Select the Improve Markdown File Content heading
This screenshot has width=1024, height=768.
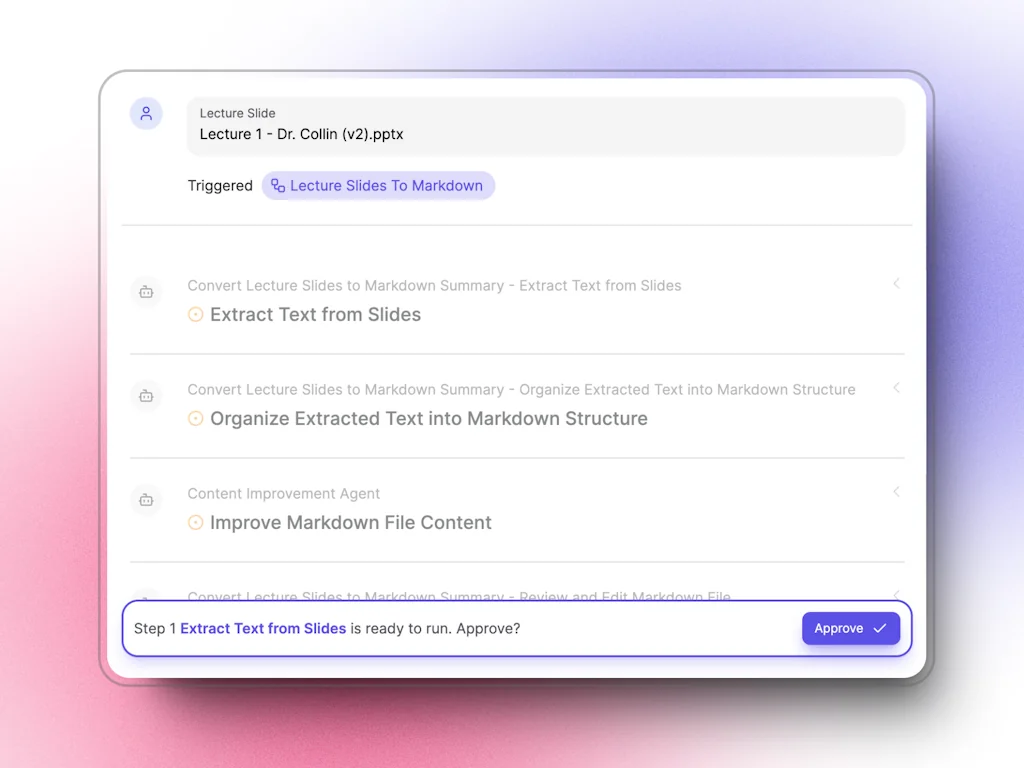point(350,523)
